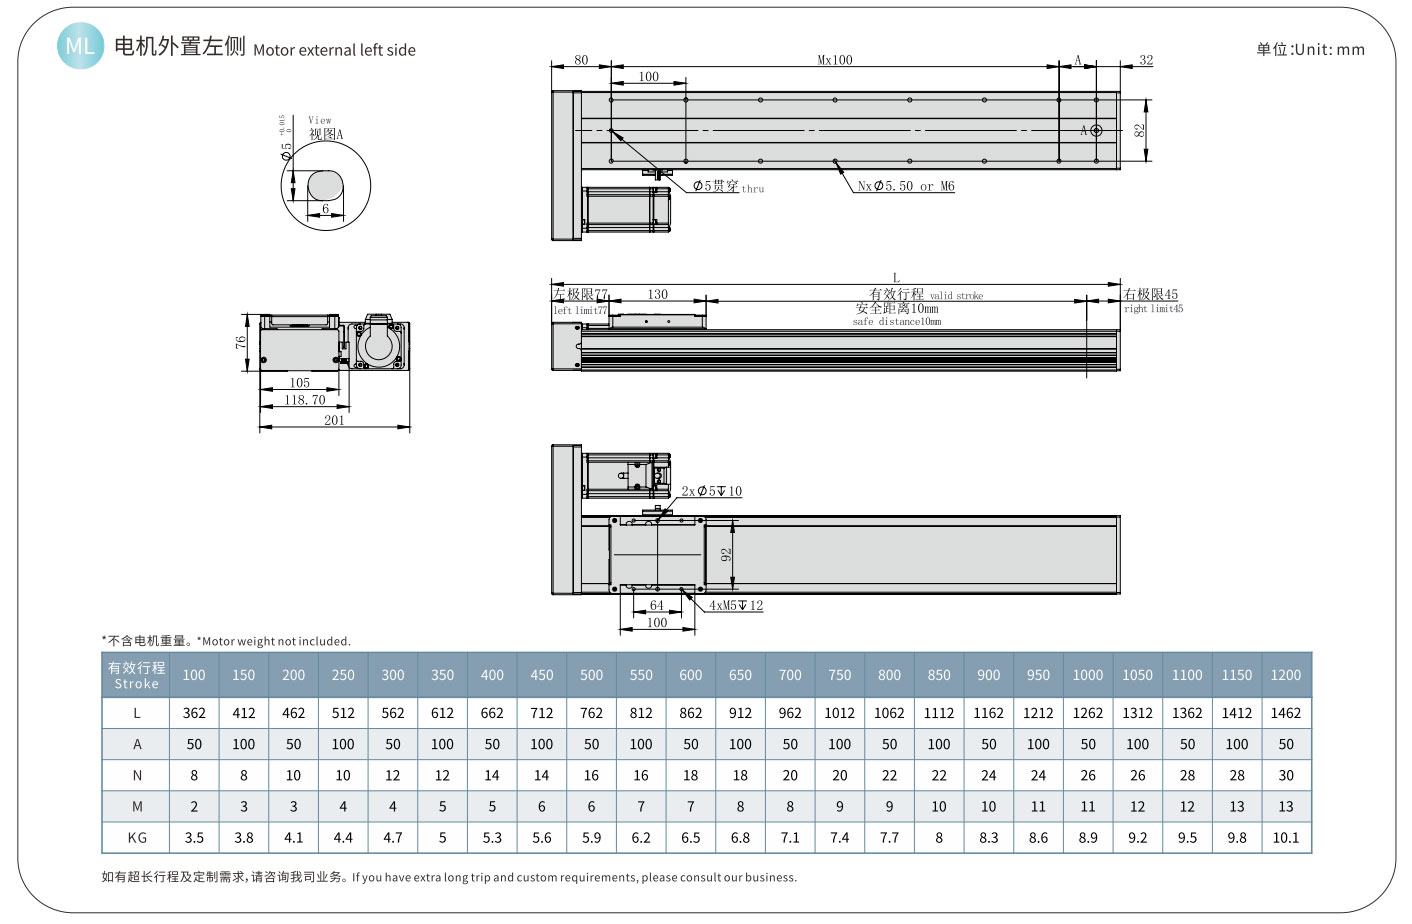Click L value '812'
The height and width of the screenshot is (924, 1412).
(641, 713)
